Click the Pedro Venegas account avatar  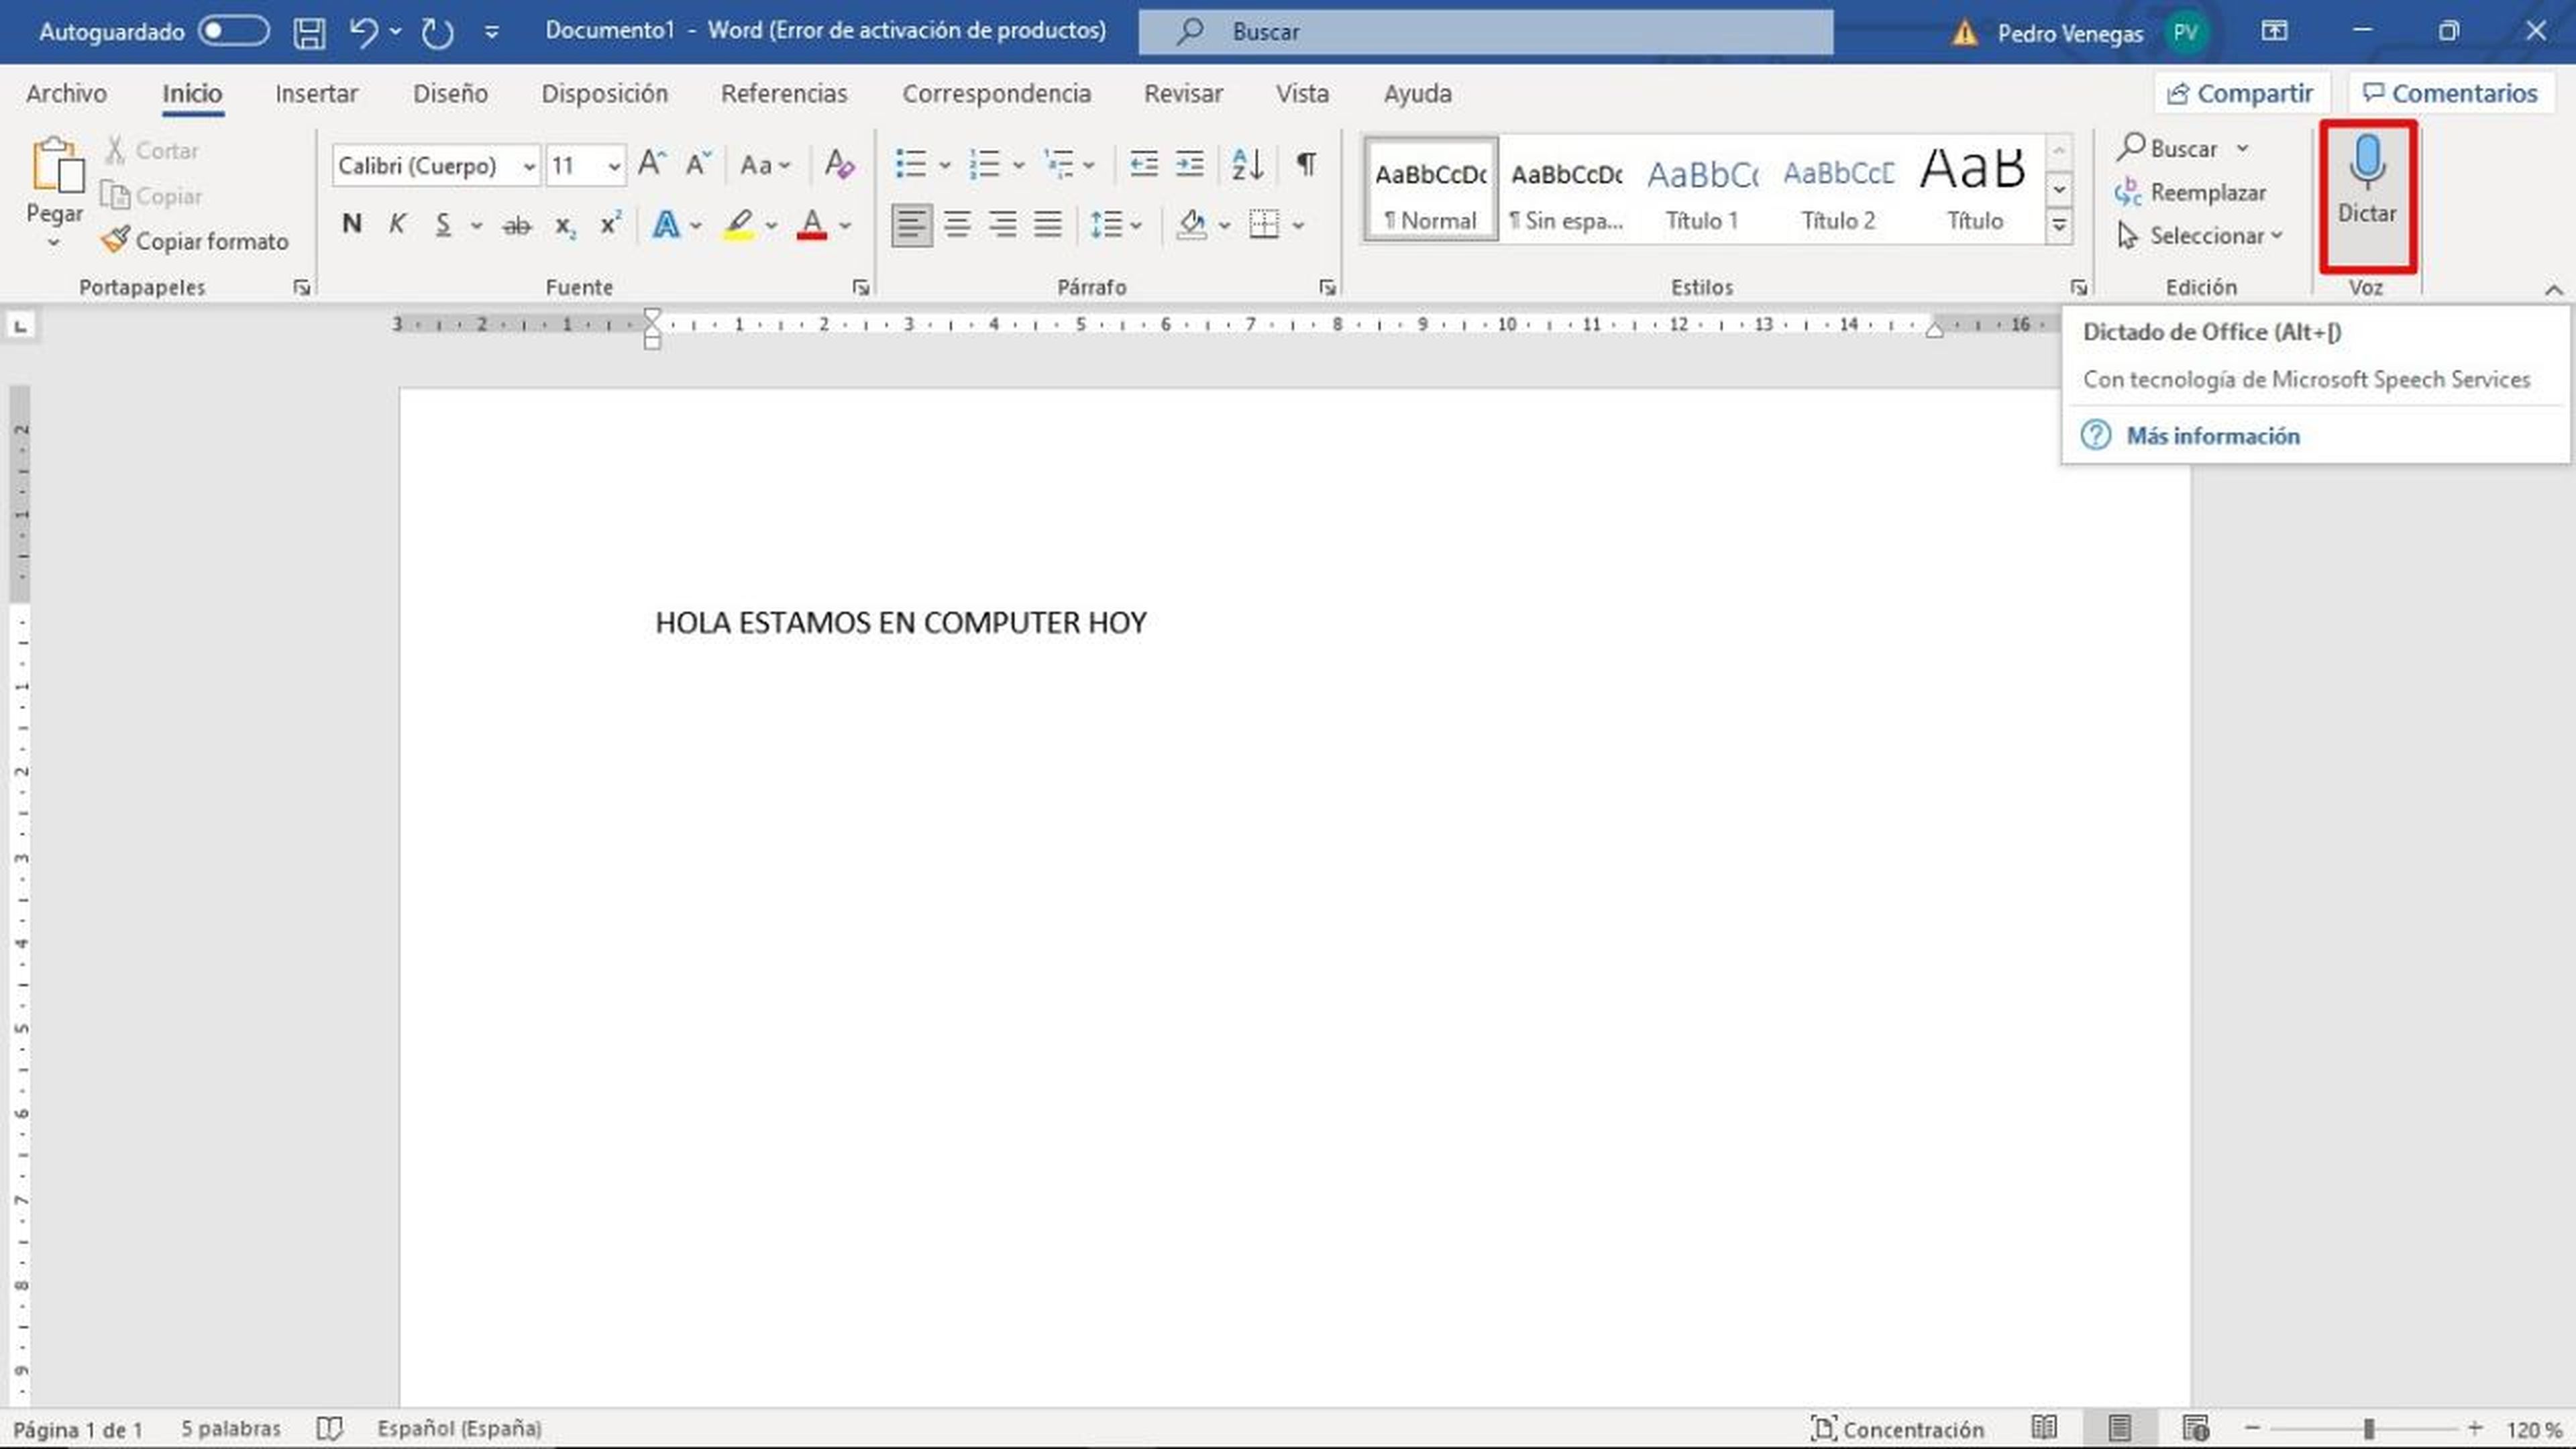tap(2185, 32)
